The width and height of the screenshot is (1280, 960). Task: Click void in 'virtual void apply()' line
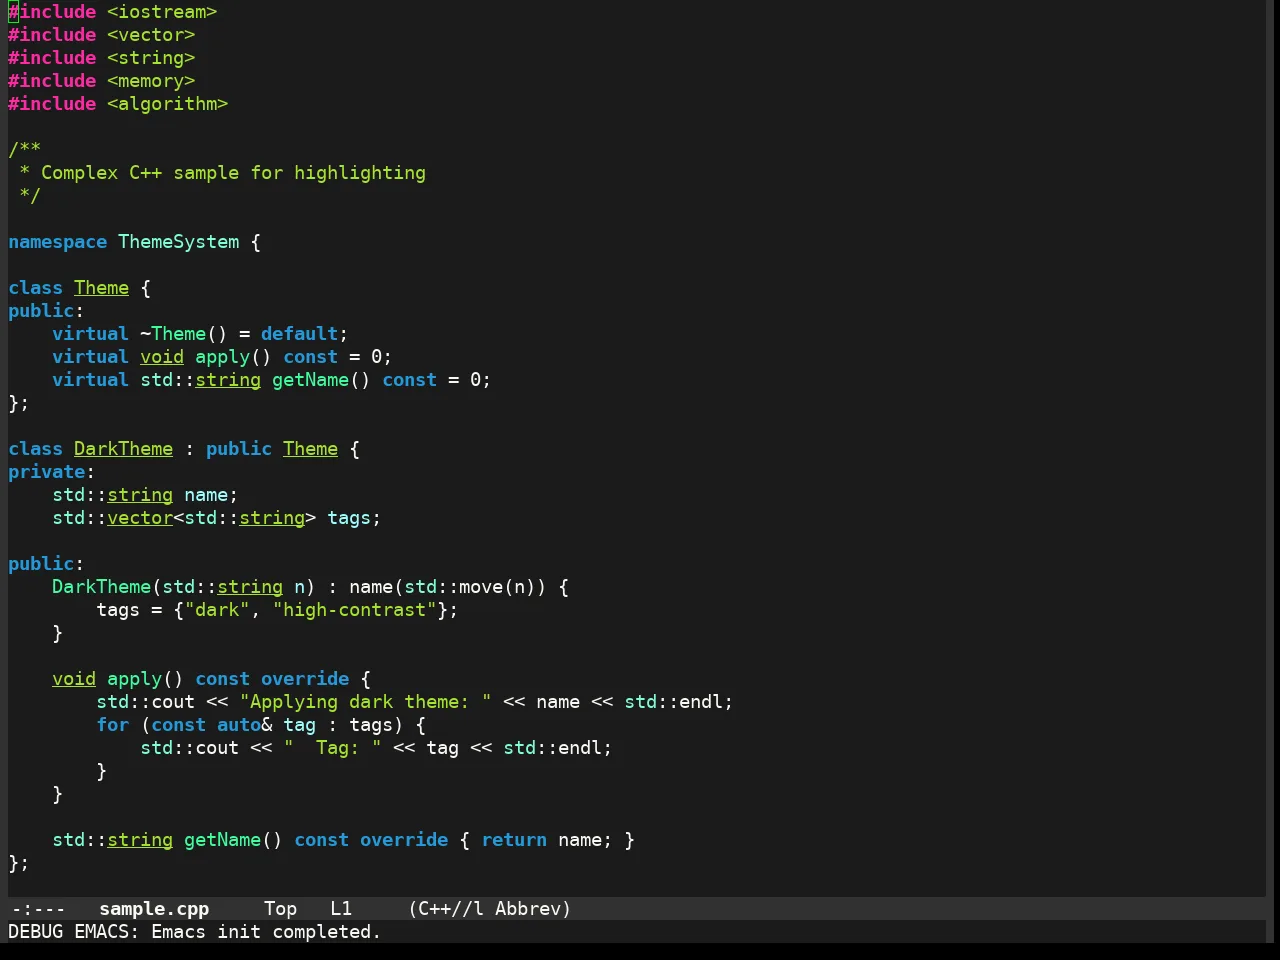point(162,357)
